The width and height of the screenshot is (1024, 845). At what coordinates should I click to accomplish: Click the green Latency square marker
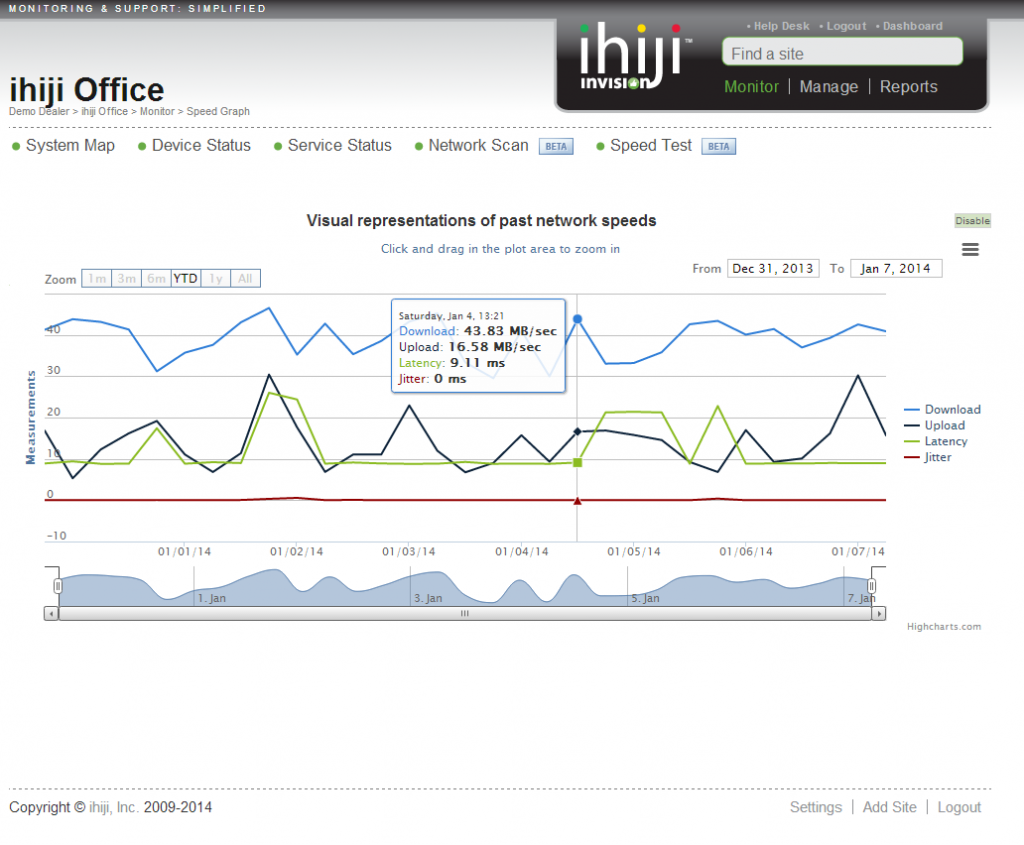(577, 462)
